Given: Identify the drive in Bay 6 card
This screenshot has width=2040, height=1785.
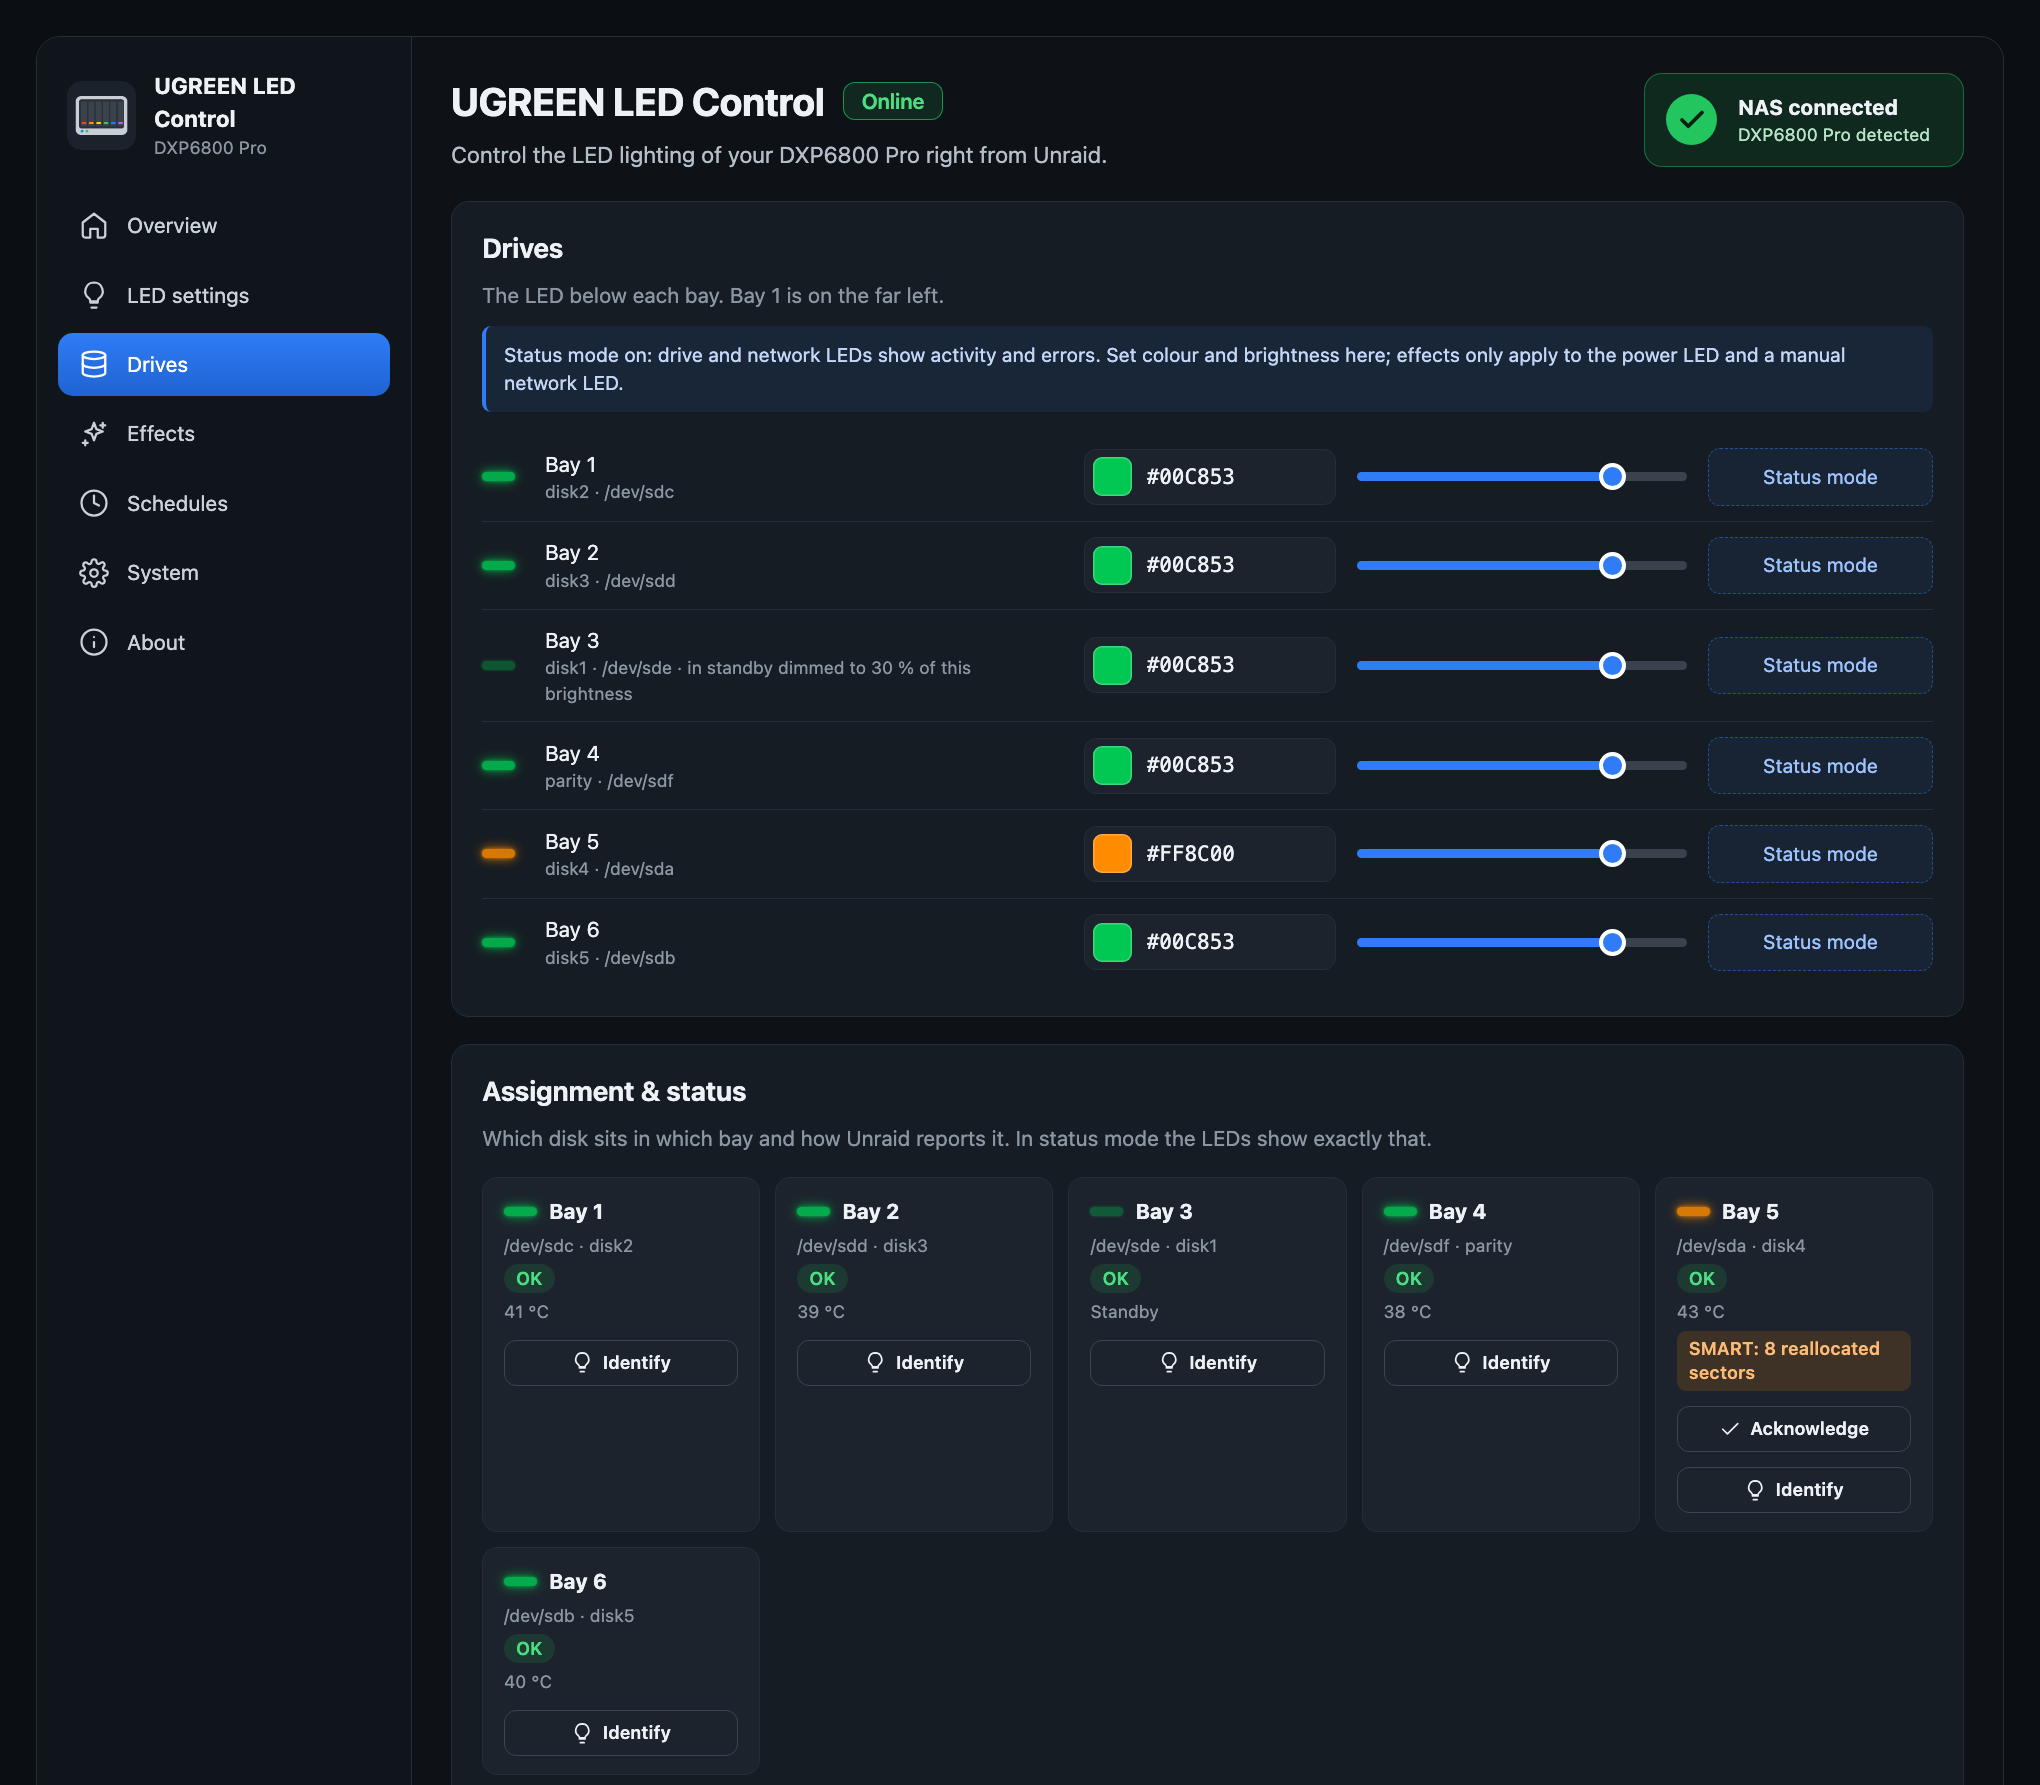Looking at the screenshot, I should pyautogui.click(x=621, y=1733).
